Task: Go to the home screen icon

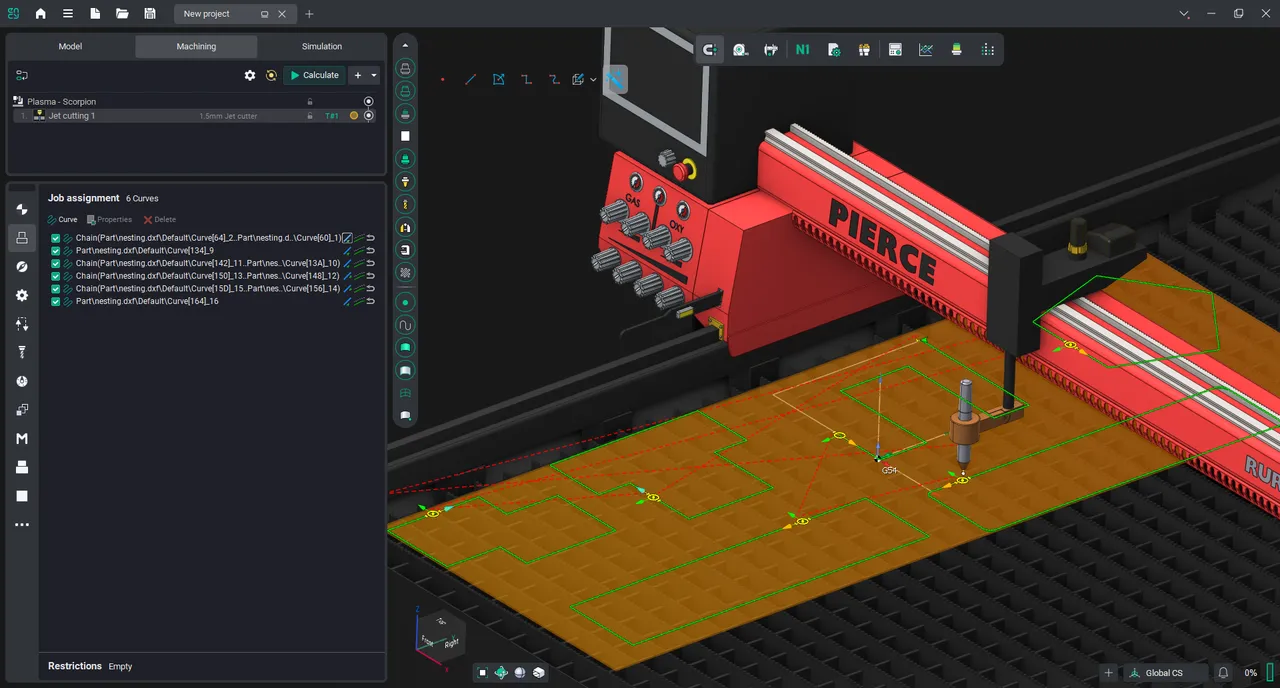Action: 40,14
